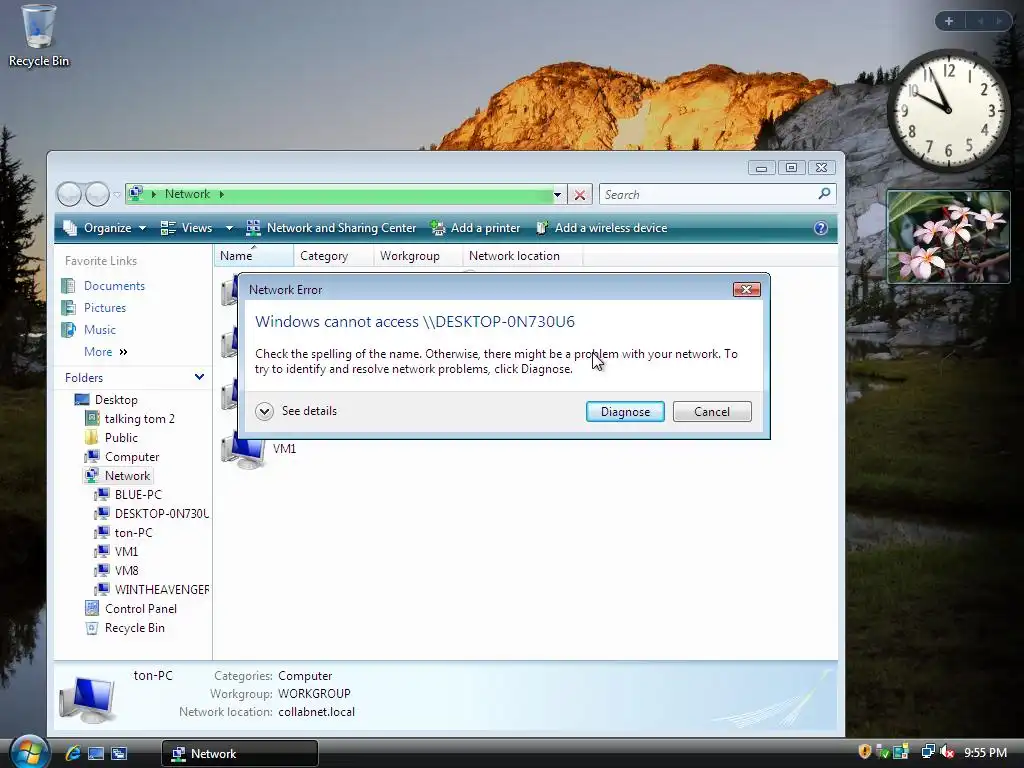
Task: Click the address bar network icon
Action: pyautogui.click(x=136, y=193)
